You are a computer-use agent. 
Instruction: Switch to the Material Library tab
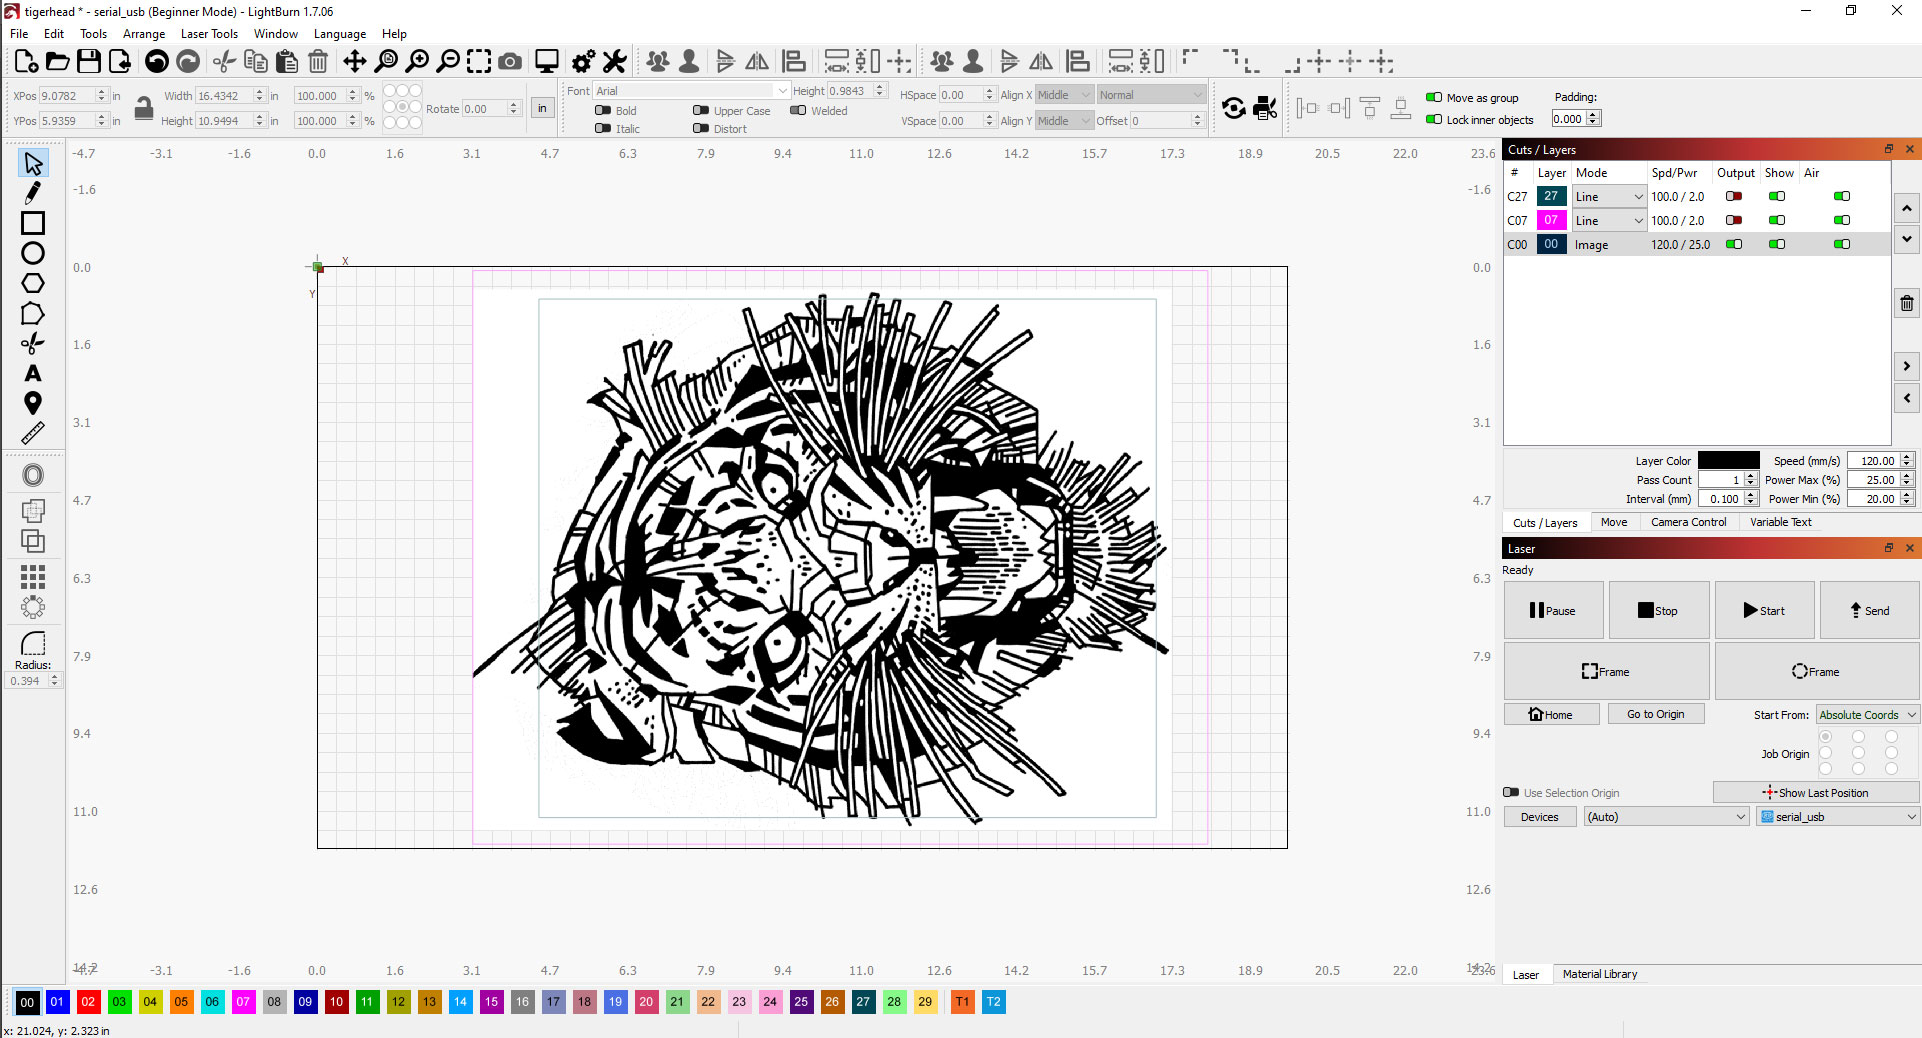(x=1600, y=974)
